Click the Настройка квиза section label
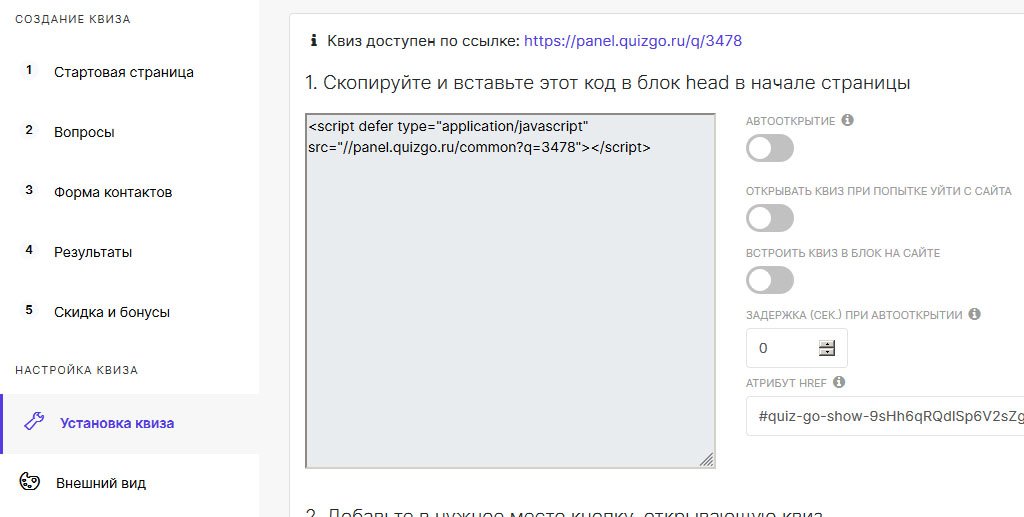The image size is (1024, 517). click(x=77, y=370)
